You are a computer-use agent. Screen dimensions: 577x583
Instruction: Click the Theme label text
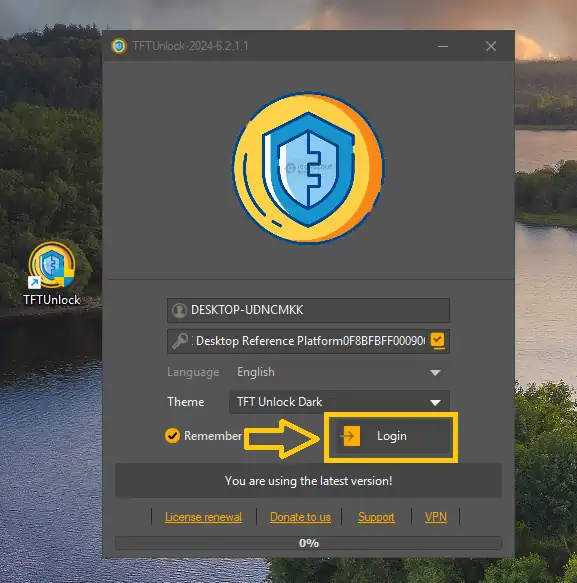(x=186, y=402)
